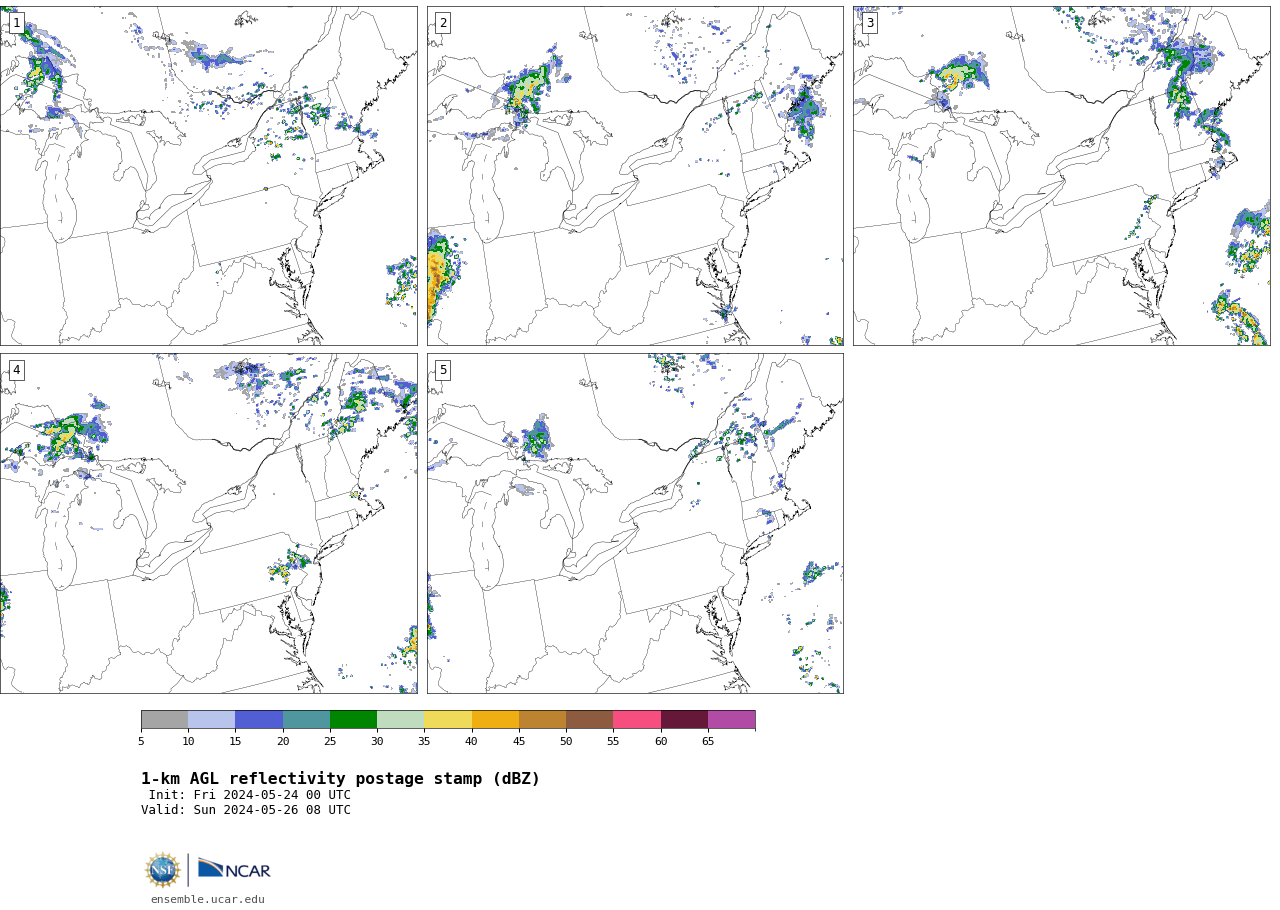
Task: Open ensemble member 5 reflectivity map
Action: coord(635,523)
